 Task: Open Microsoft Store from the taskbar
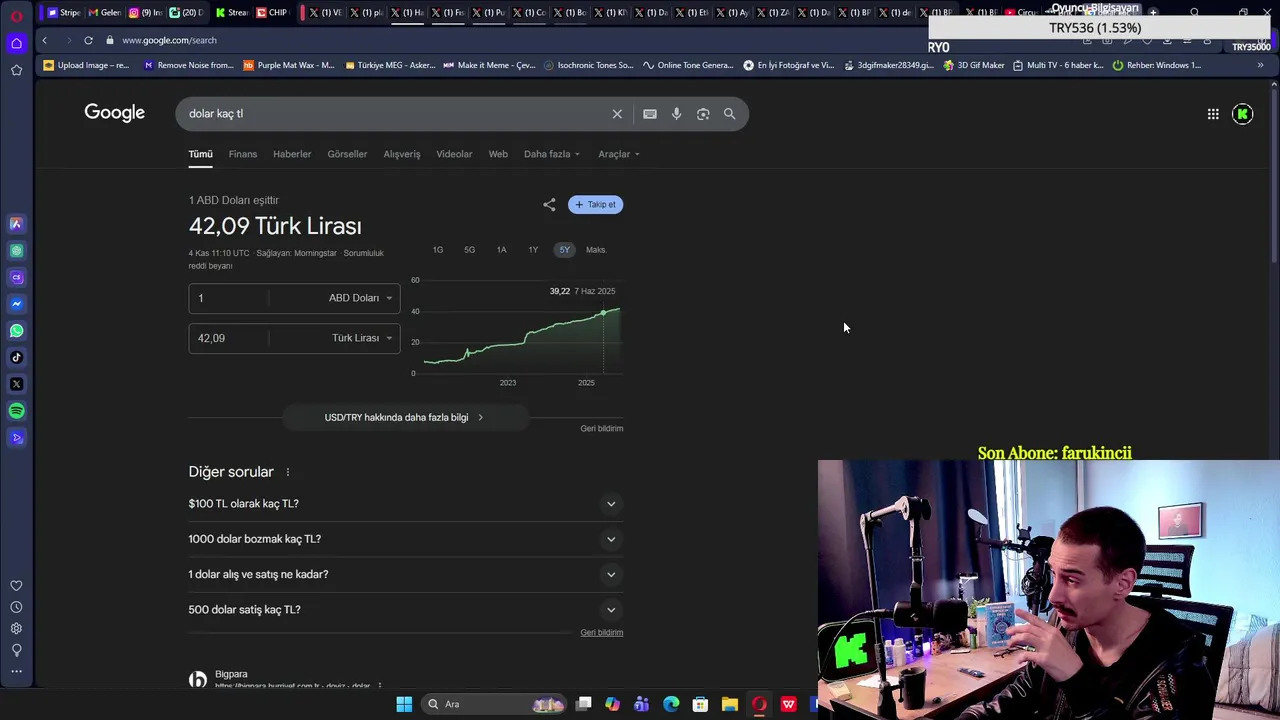pos(700,704)
